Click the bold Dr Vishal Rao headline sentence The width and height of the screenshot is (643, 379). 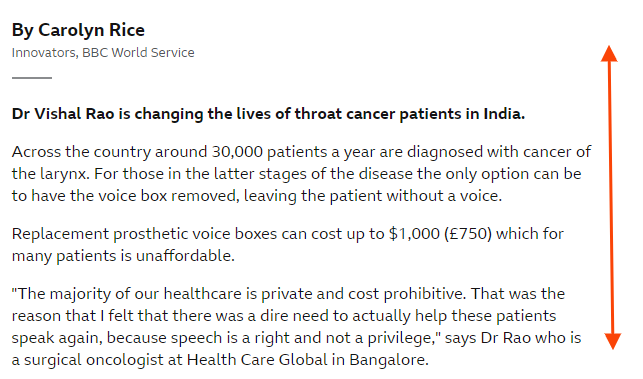pos(268,114)
